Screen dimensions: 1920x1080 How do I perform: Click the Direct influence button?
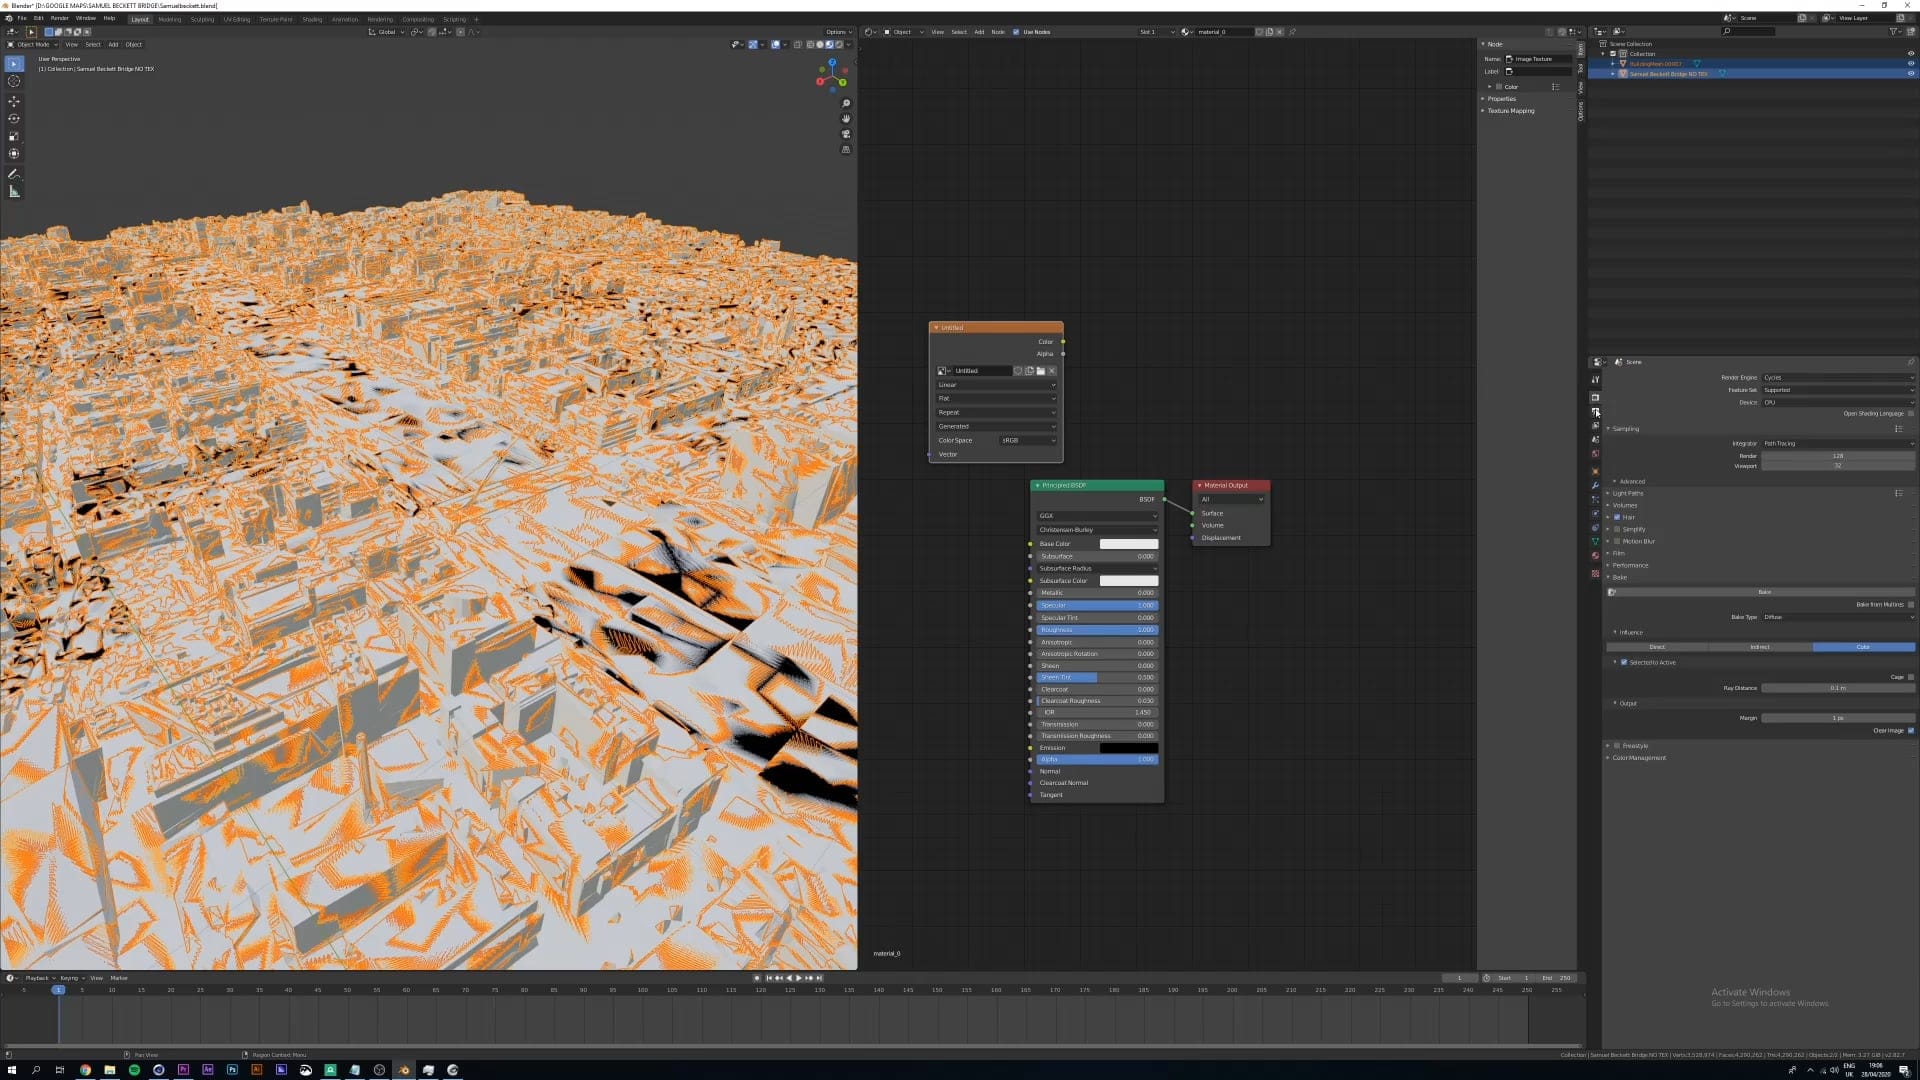1657,647
